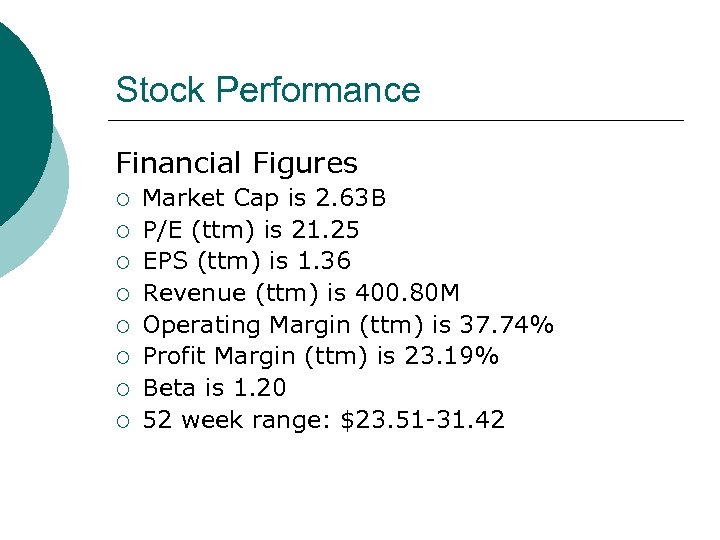This screenshot has width=720, height=540.
Task: Click the Operating Margin 37.74% line
Action: pyautogui.click(x=348, y=325)
